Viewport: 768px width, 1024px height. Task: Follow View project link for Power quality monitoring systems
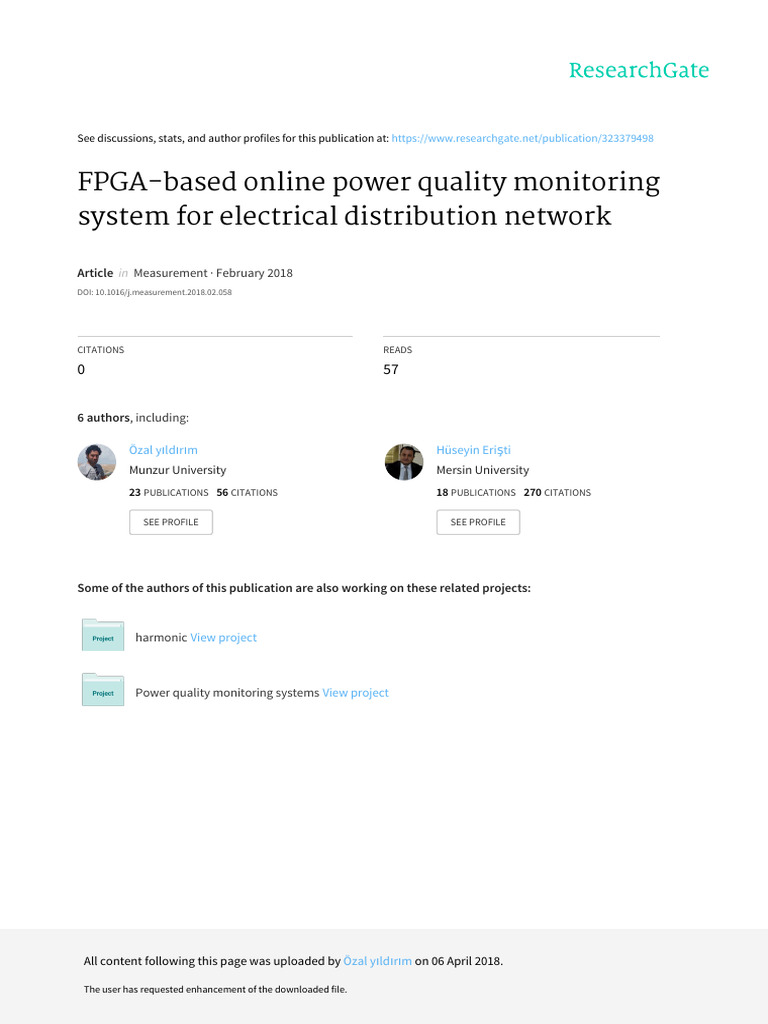pyautogui.click(x=355, y=692)
